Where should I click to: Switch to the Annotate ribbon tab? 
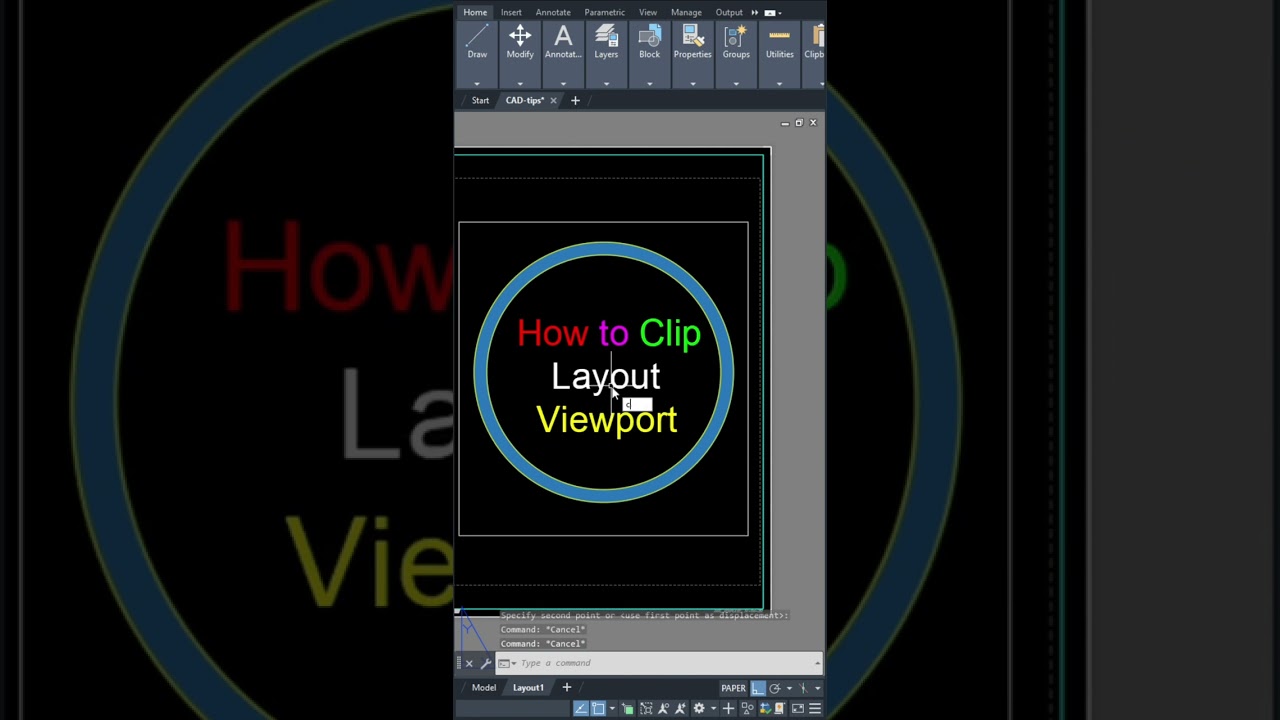[553, 12]
